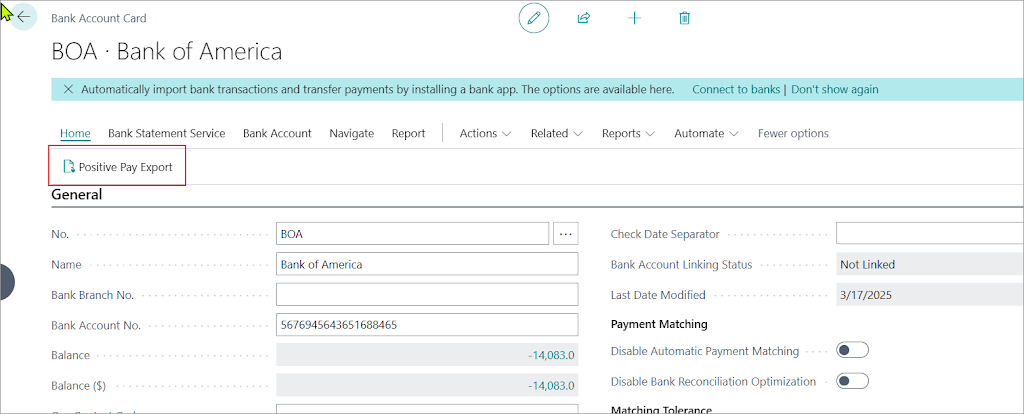Image resolution: width=1024 pixels, height=414 pixels.
Task: Click the Payment Matching heading
Action: 659,324
